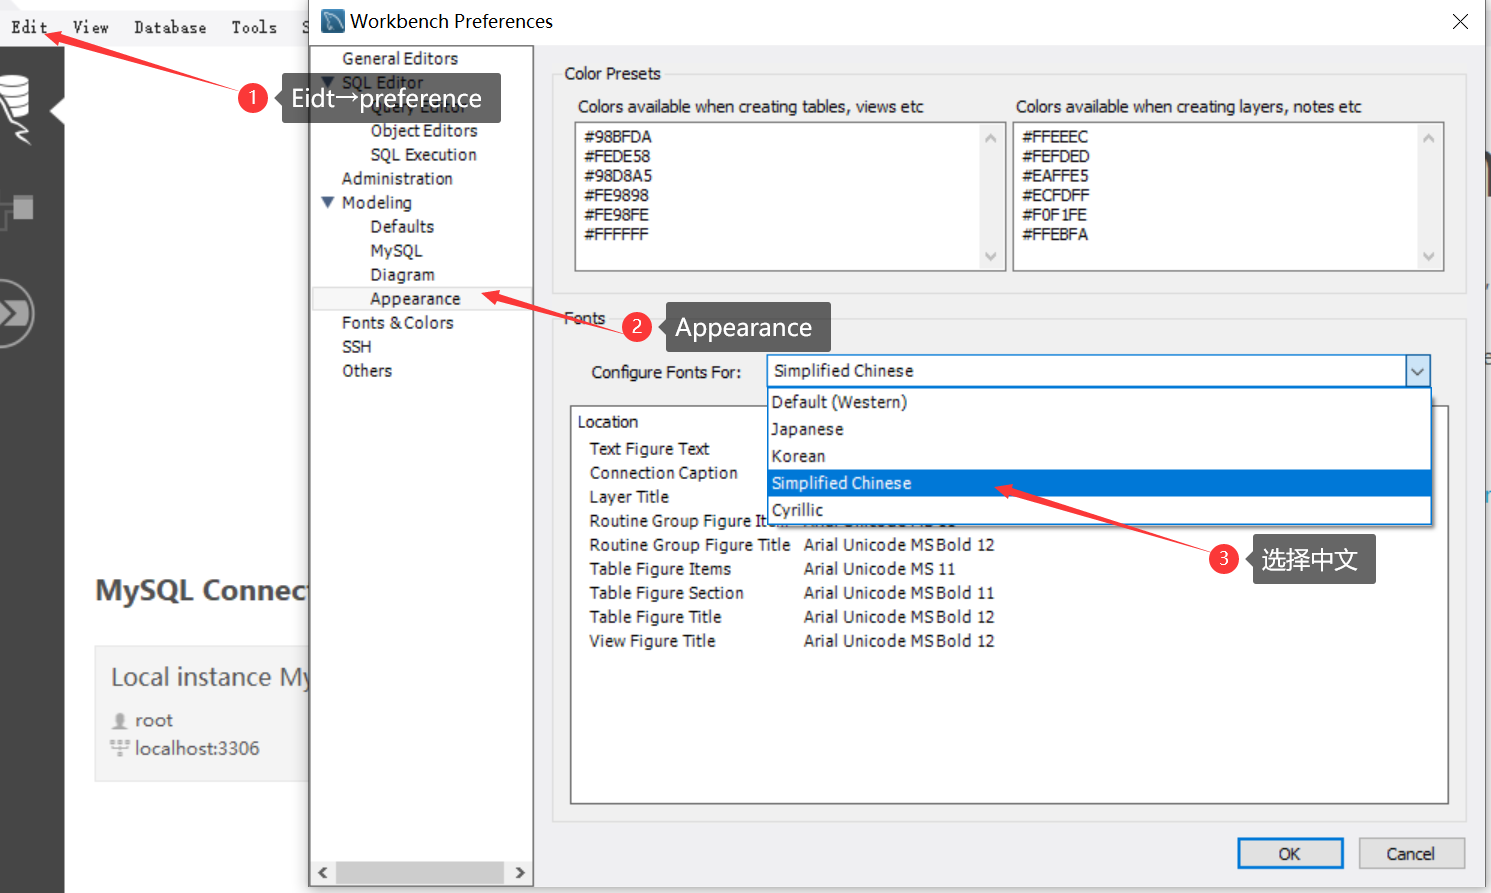Select color #98BFDA in table colors list

[x=618, y=137]
